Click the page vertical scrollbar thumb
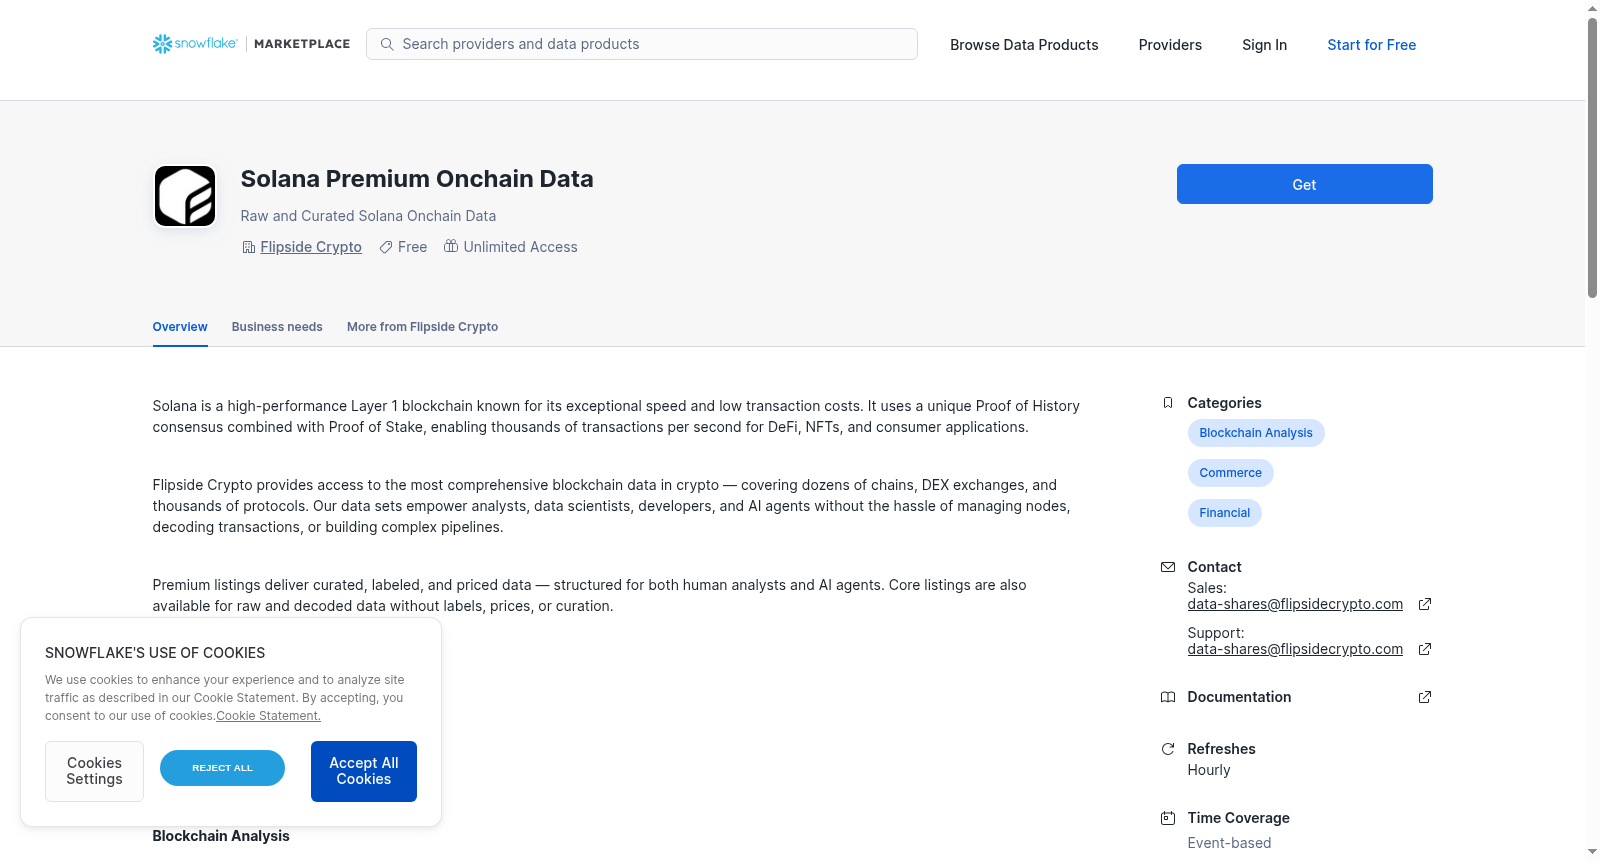The image size is (1600, 861). click(x=1592, y=157)
